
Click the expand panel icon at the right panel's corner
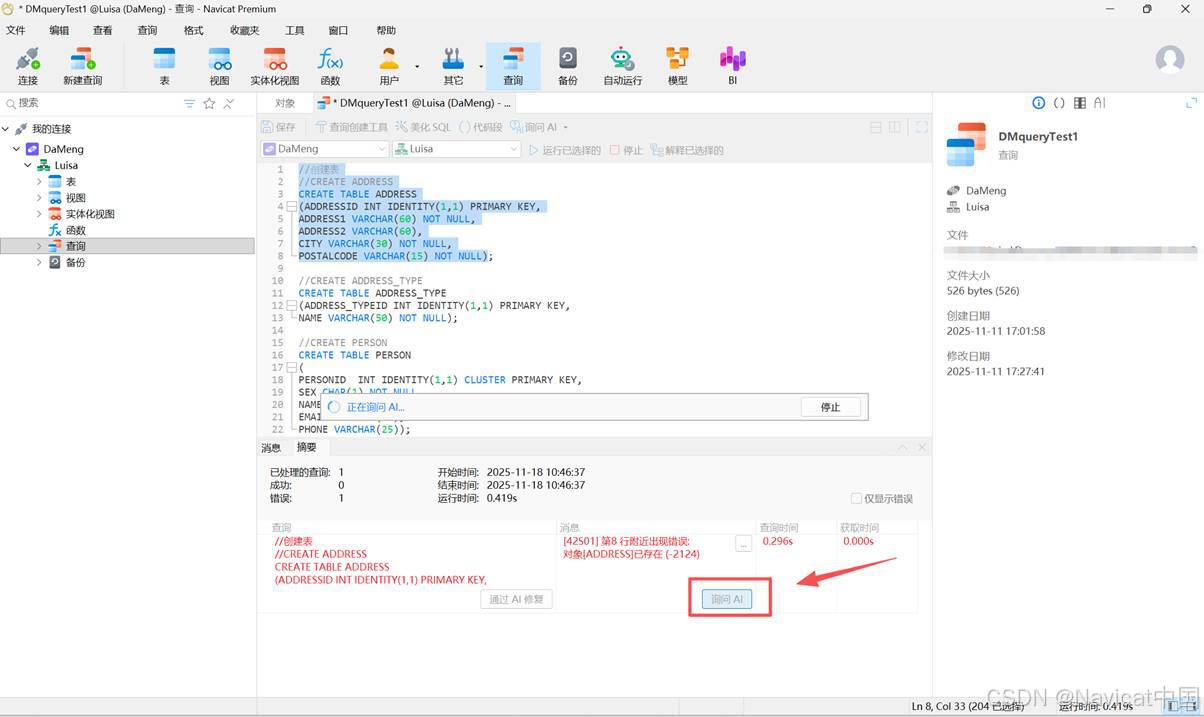click(x=1191, y=103)
